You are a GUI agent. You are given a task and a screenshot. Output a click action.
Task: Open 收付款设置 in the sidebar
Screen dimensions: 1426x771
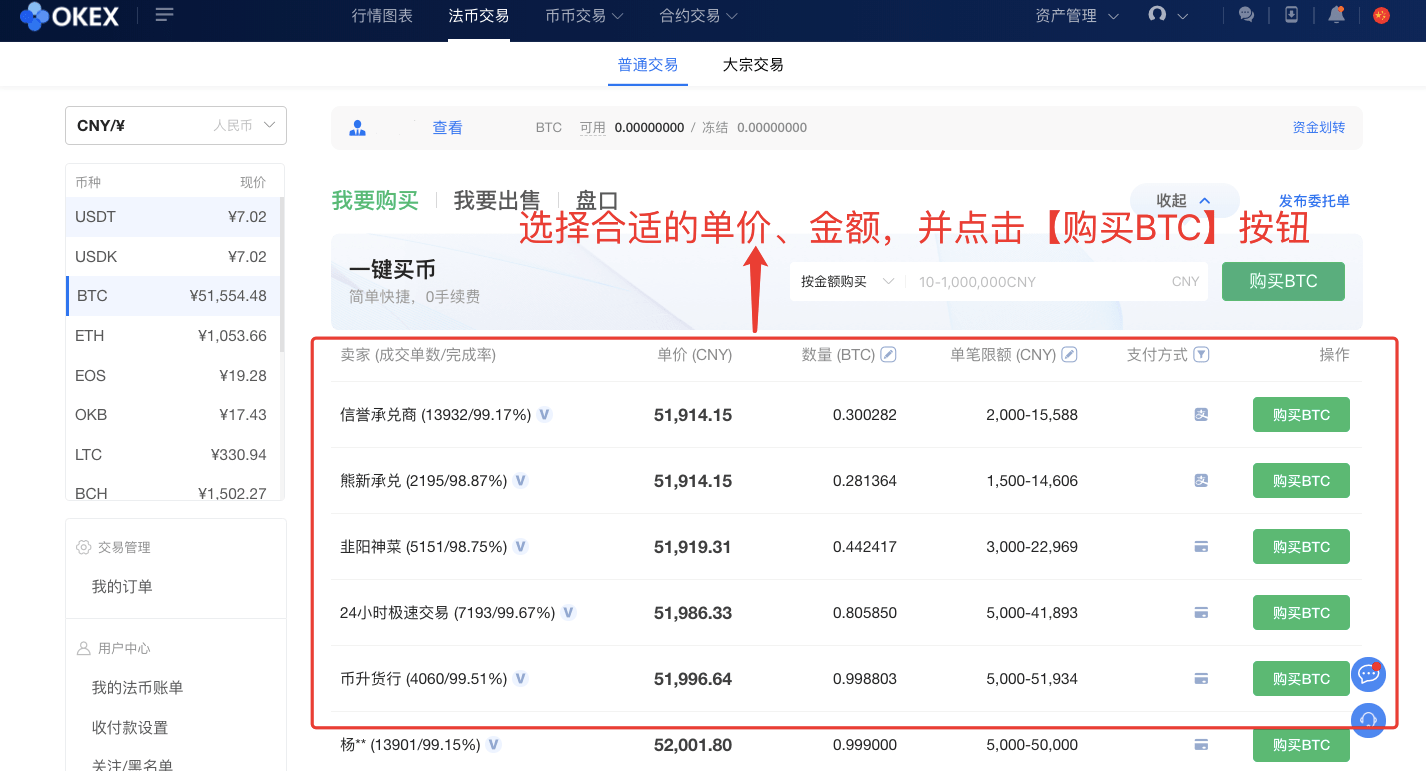click(x=130, y=728)
